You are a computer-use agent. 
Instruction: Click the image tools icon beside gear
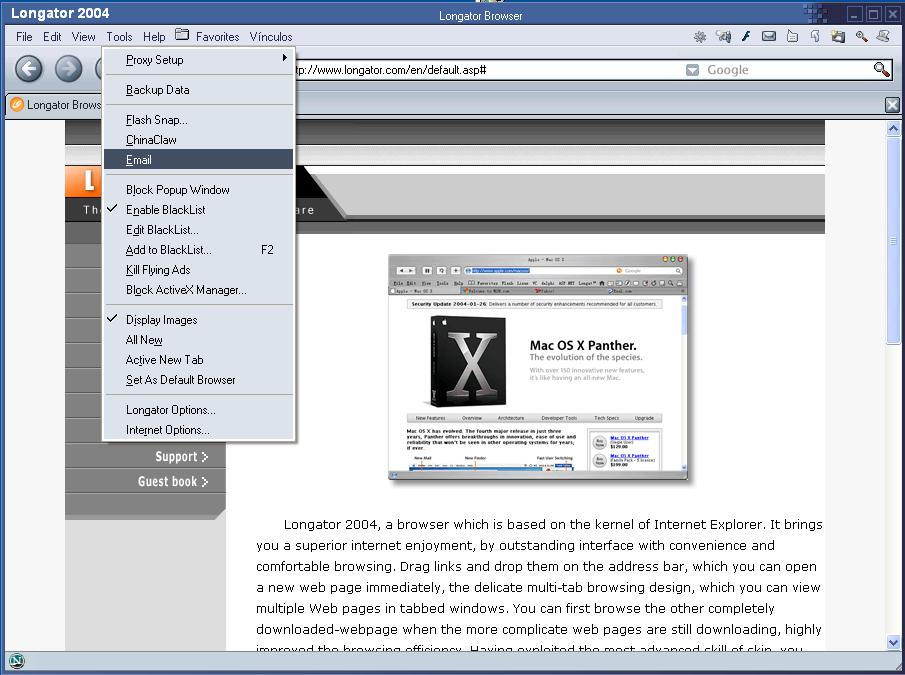tap(723, 37)
